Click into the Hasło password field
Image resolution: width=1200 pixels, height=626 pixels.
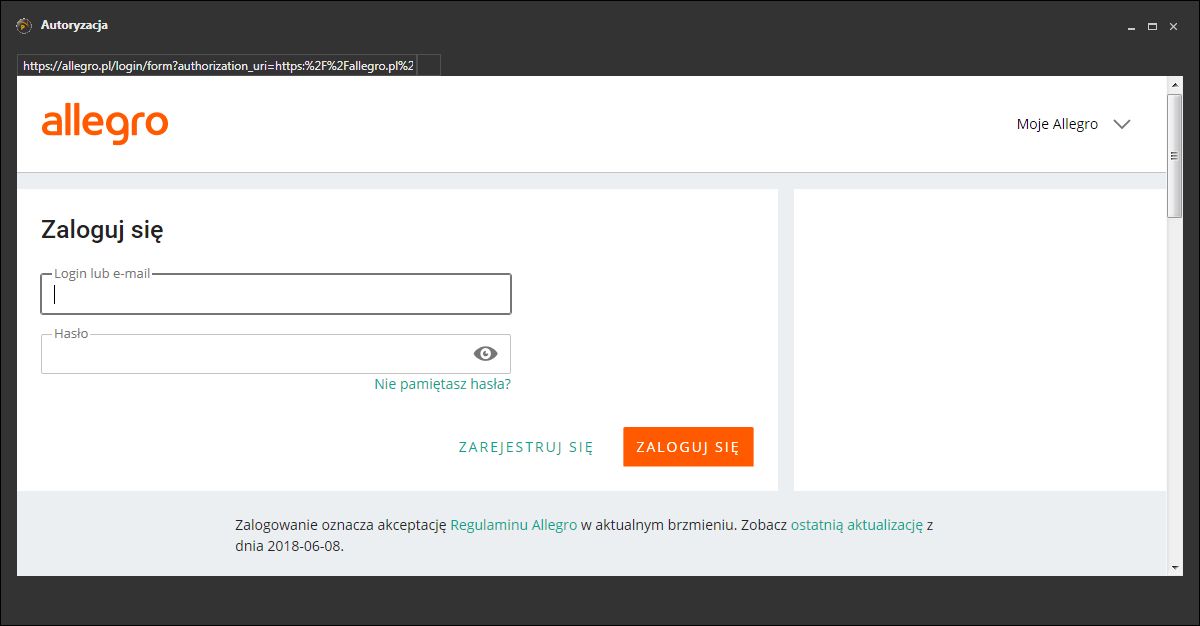276,354
